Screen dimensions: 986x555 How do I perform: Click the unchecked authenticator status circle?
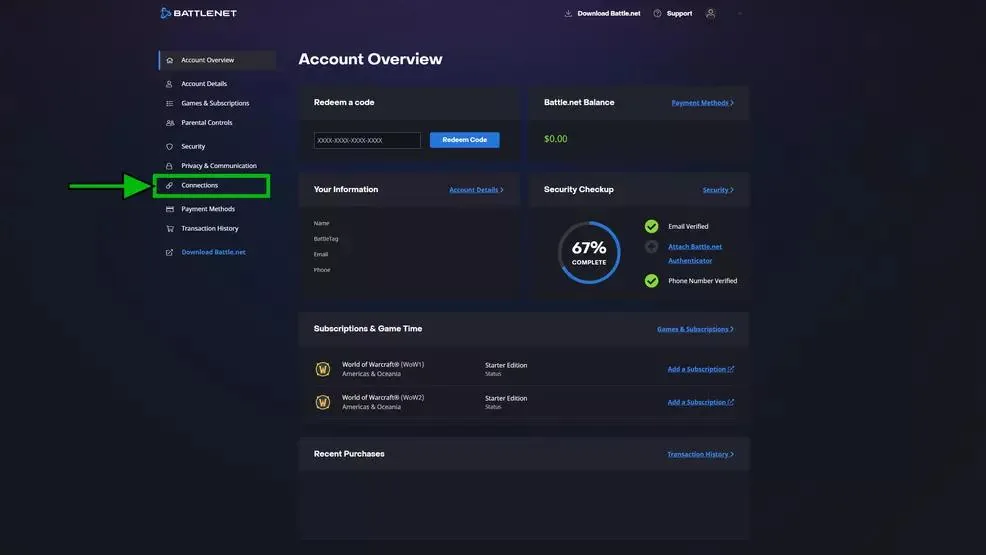pyautogui.click(x=651, y=247)
